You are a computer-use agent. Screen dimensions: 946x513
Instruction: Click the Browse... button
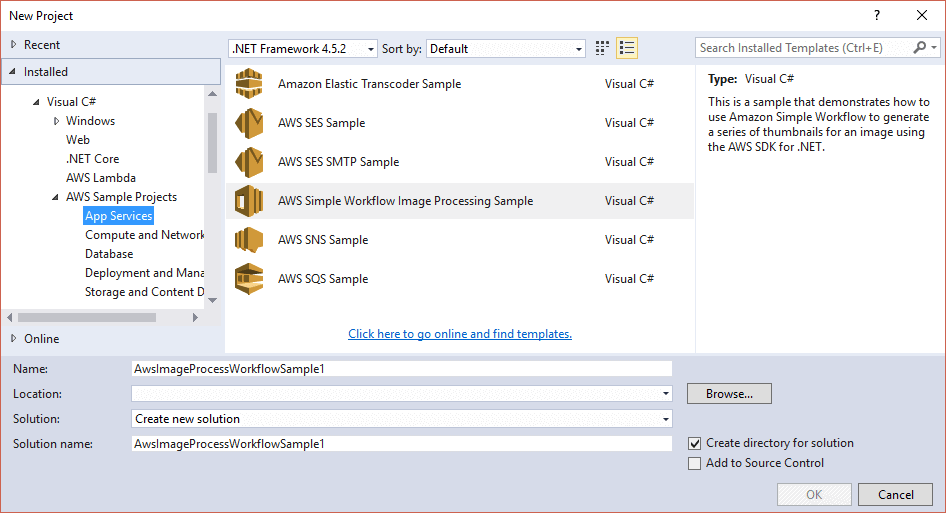tap(729, 394)
